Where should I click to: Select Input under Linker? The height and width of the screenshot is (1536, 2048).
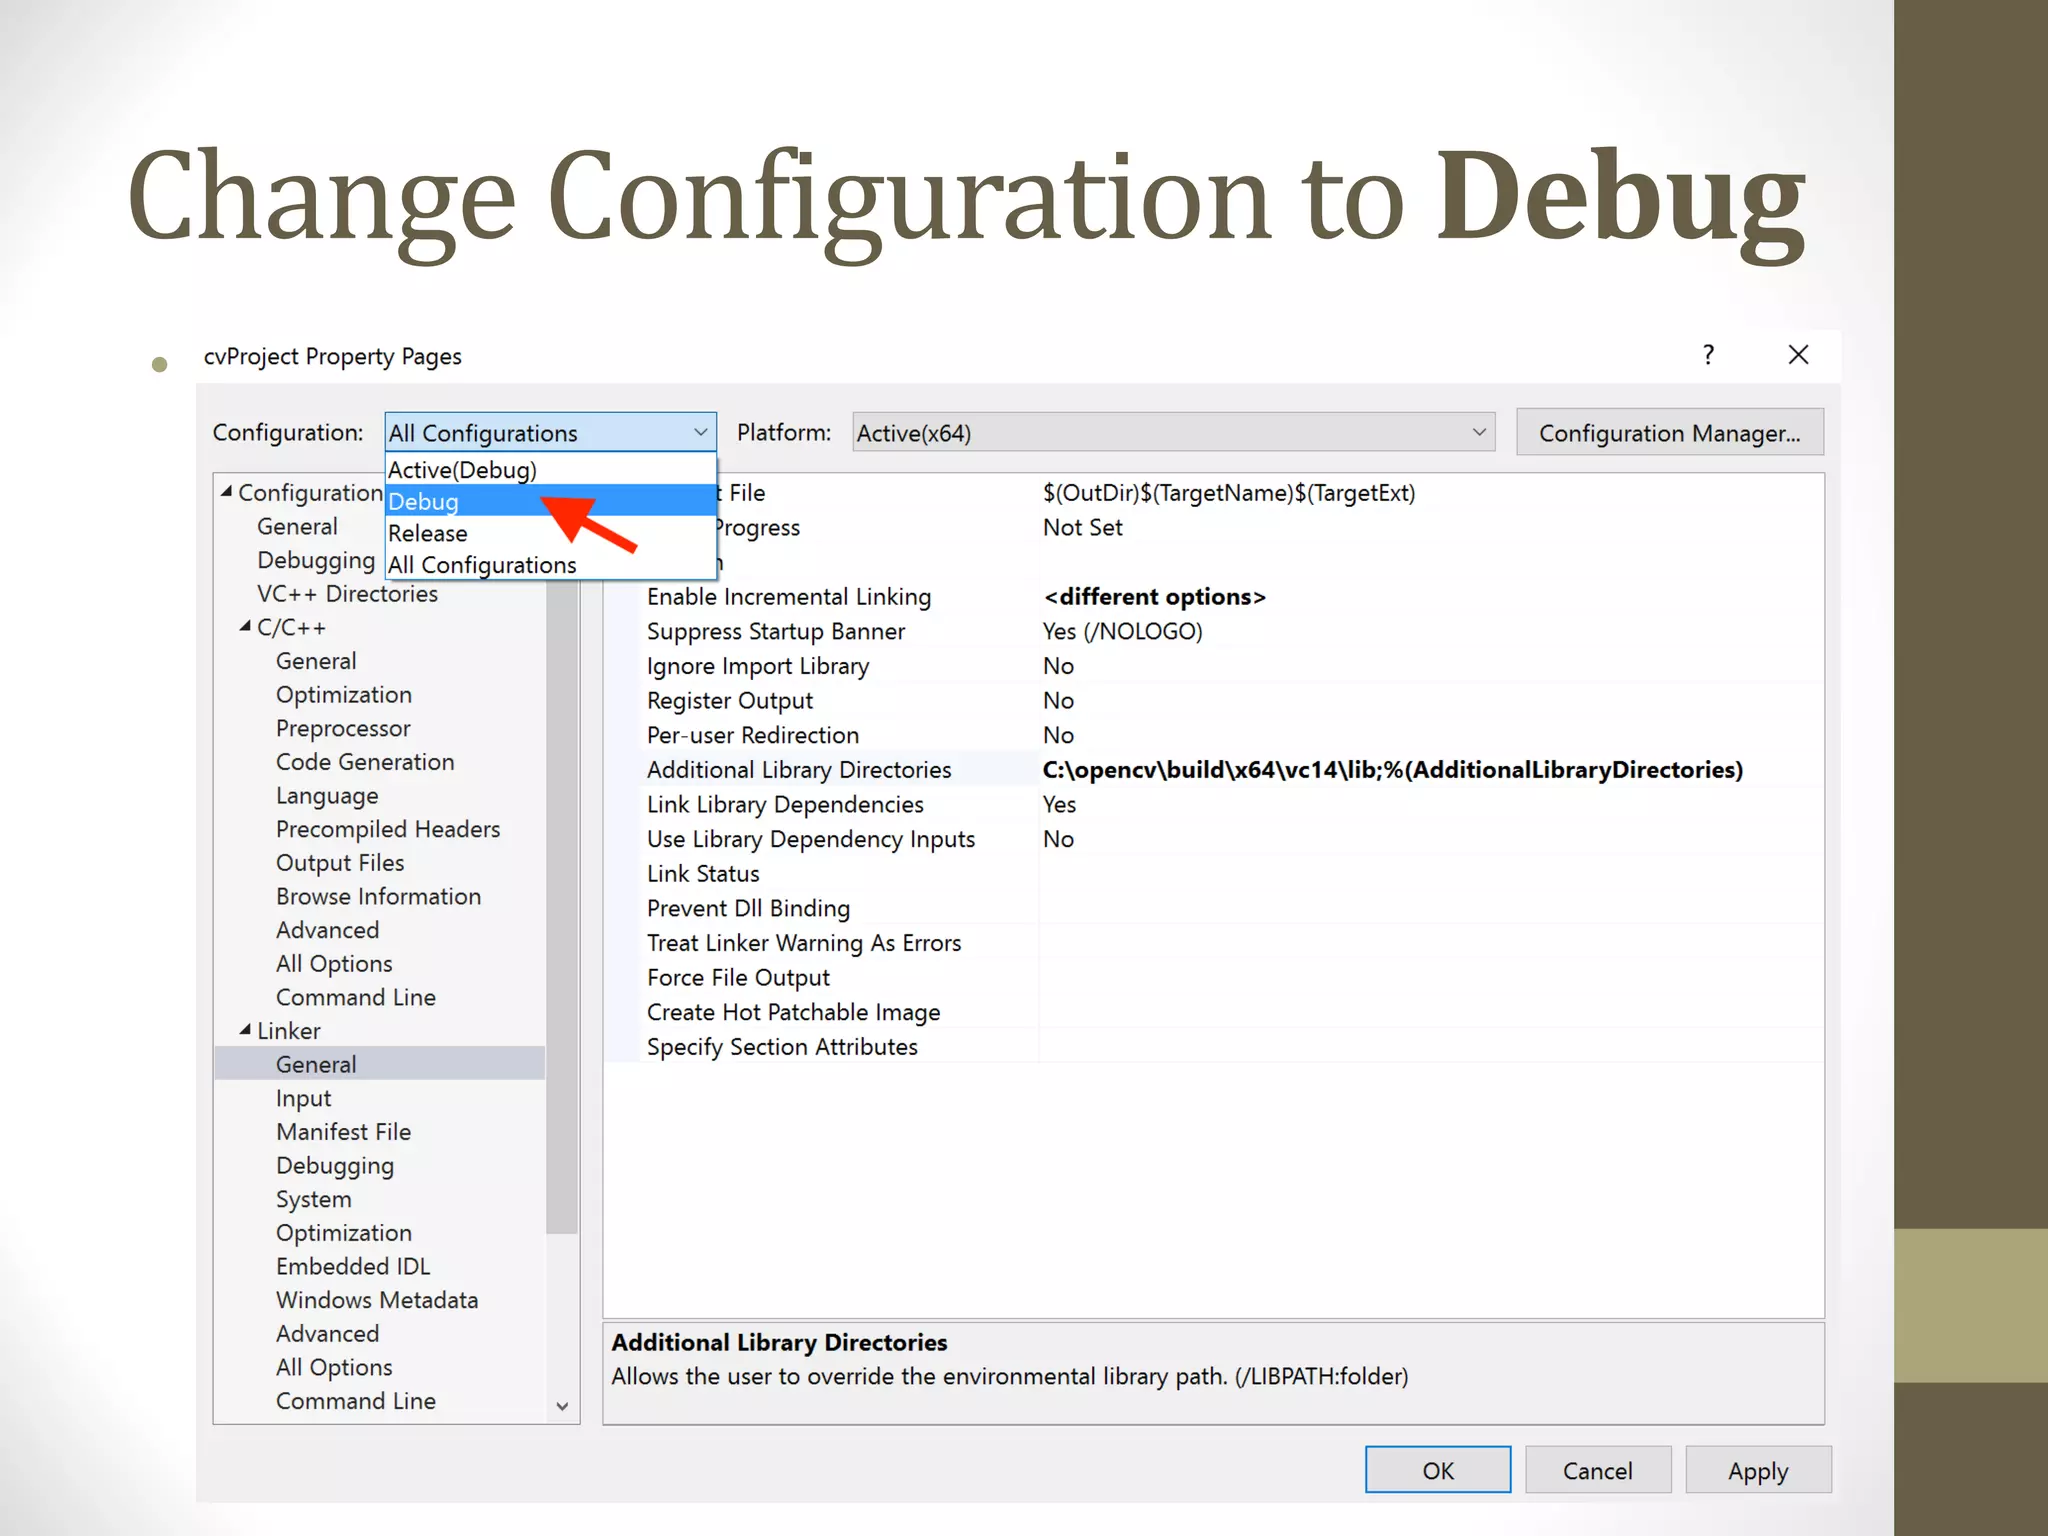click(303, 1098)
